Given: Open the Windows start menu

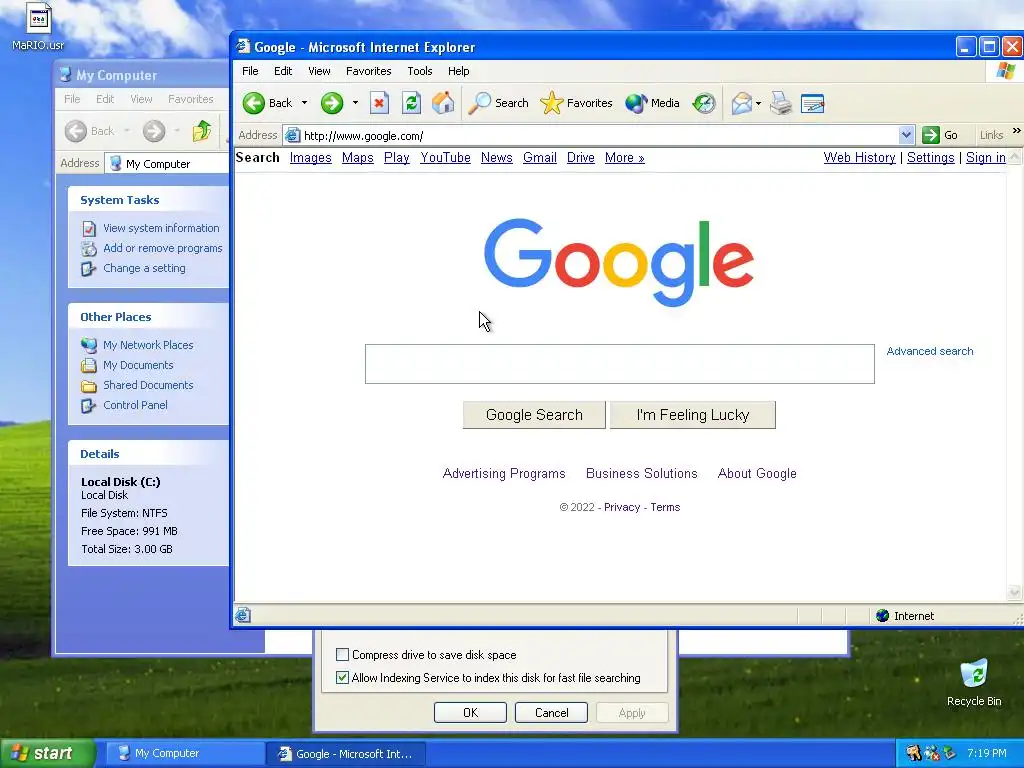Looking at the screenshot, I should coord(48,753).
